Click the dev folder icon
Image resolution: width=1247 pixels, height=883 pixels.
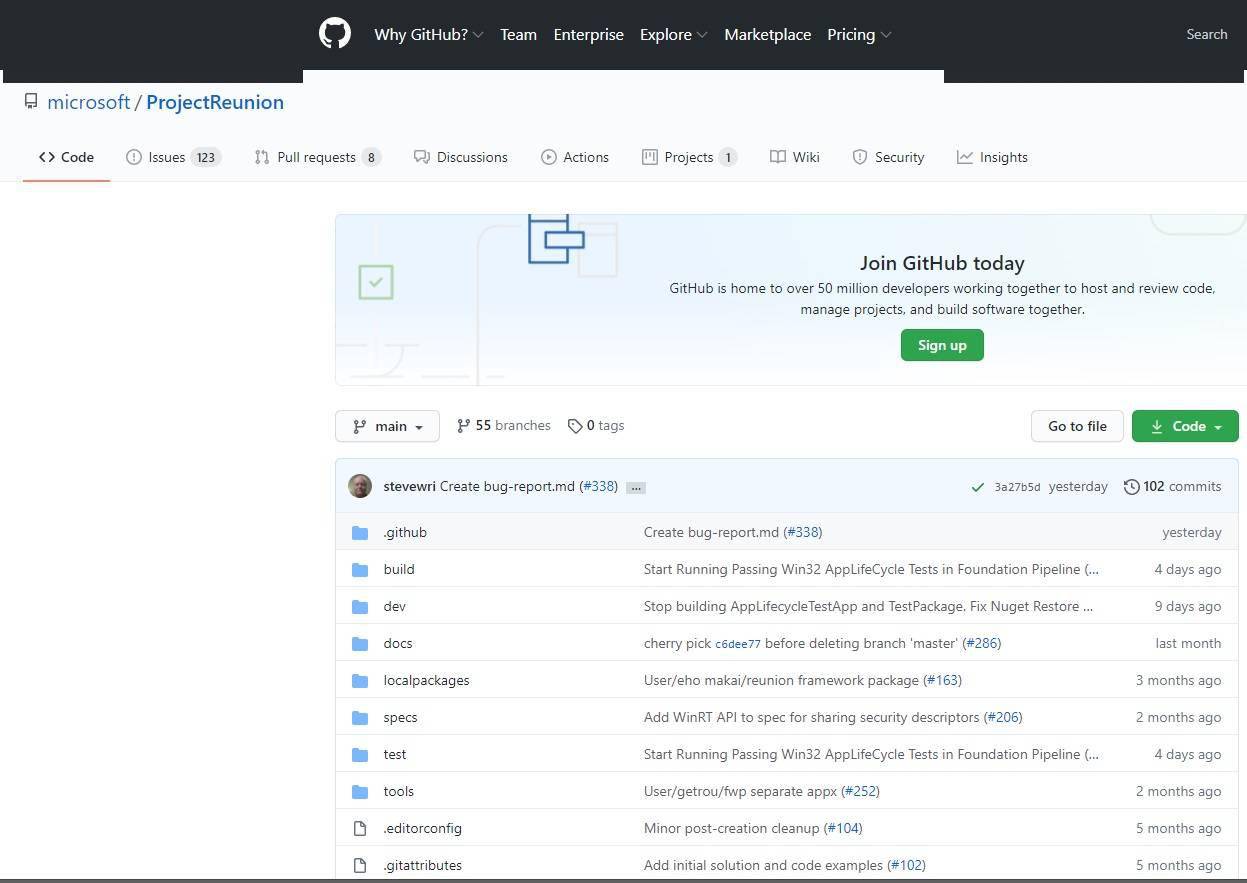click(x=360, y=606)
